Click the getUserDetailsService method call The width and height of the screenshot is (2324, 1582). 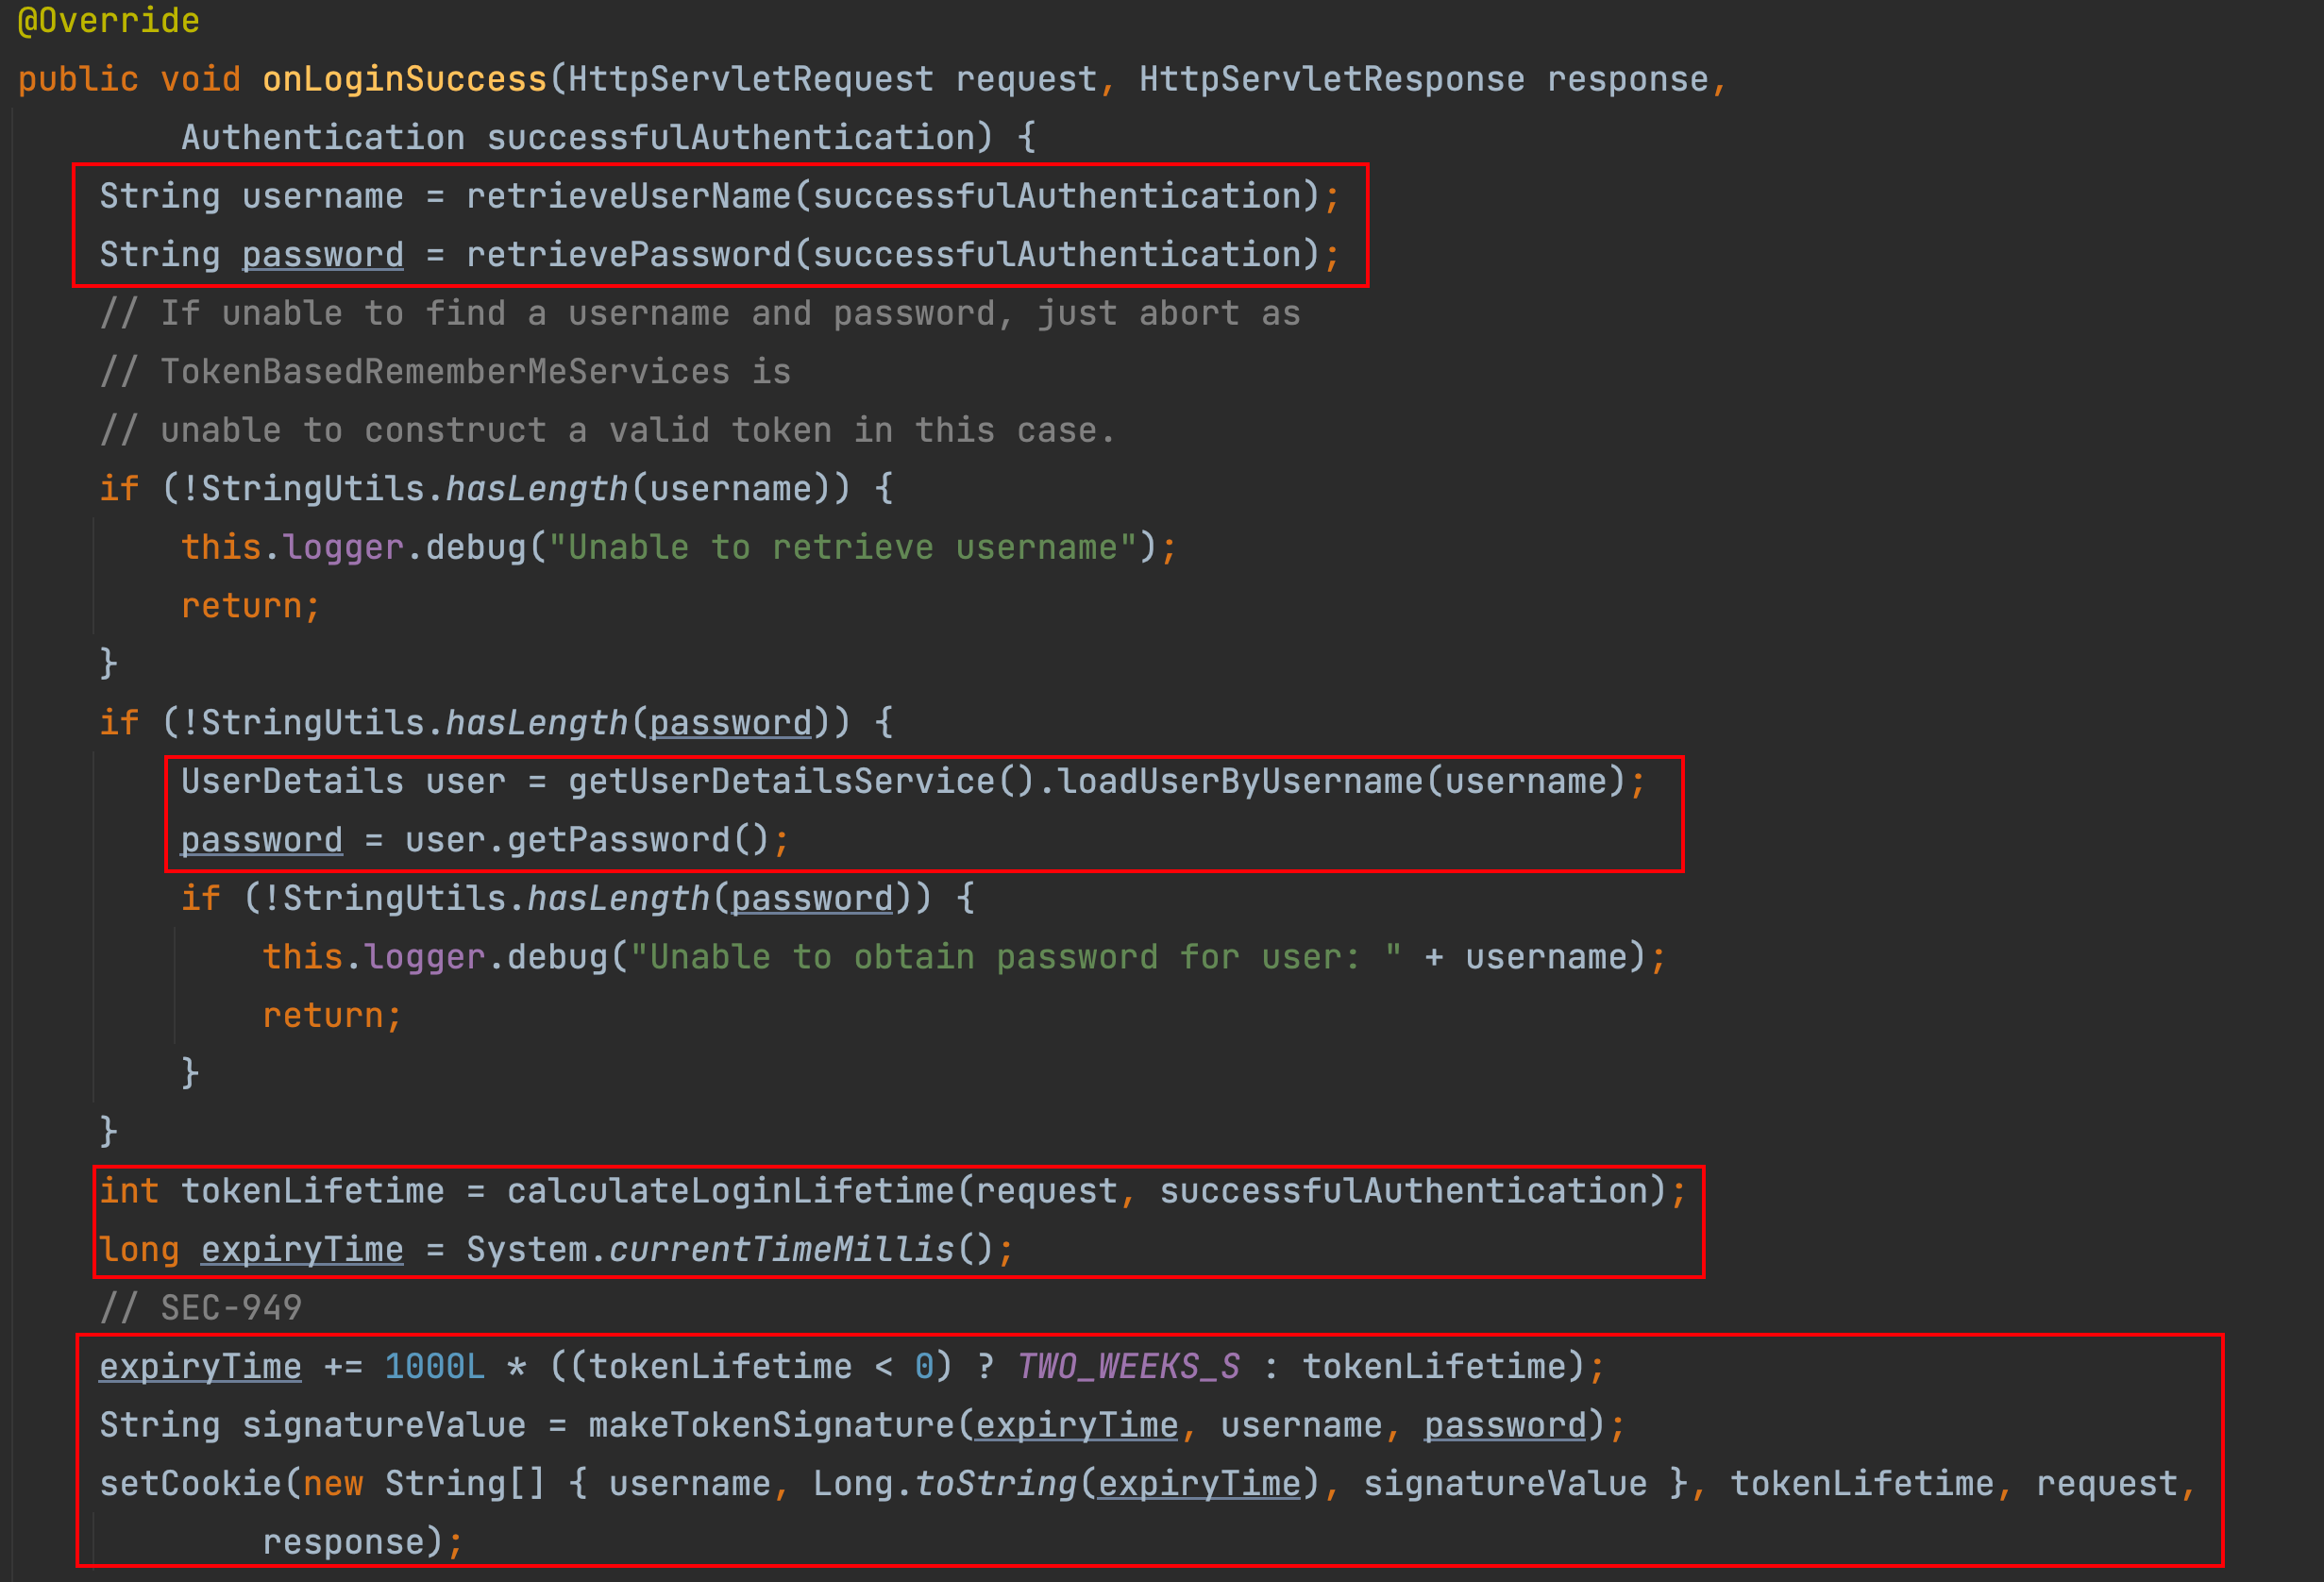coord(781,782)
